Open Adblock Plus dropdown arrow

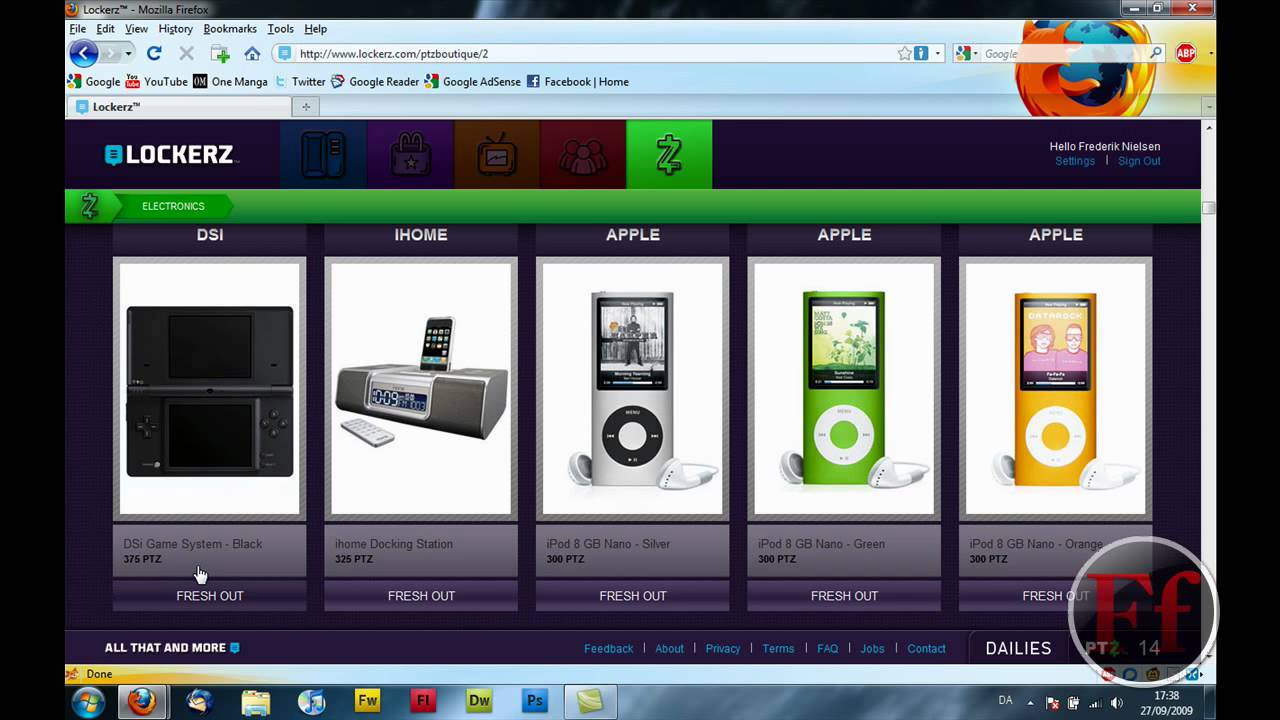[x=1211, y=54]
